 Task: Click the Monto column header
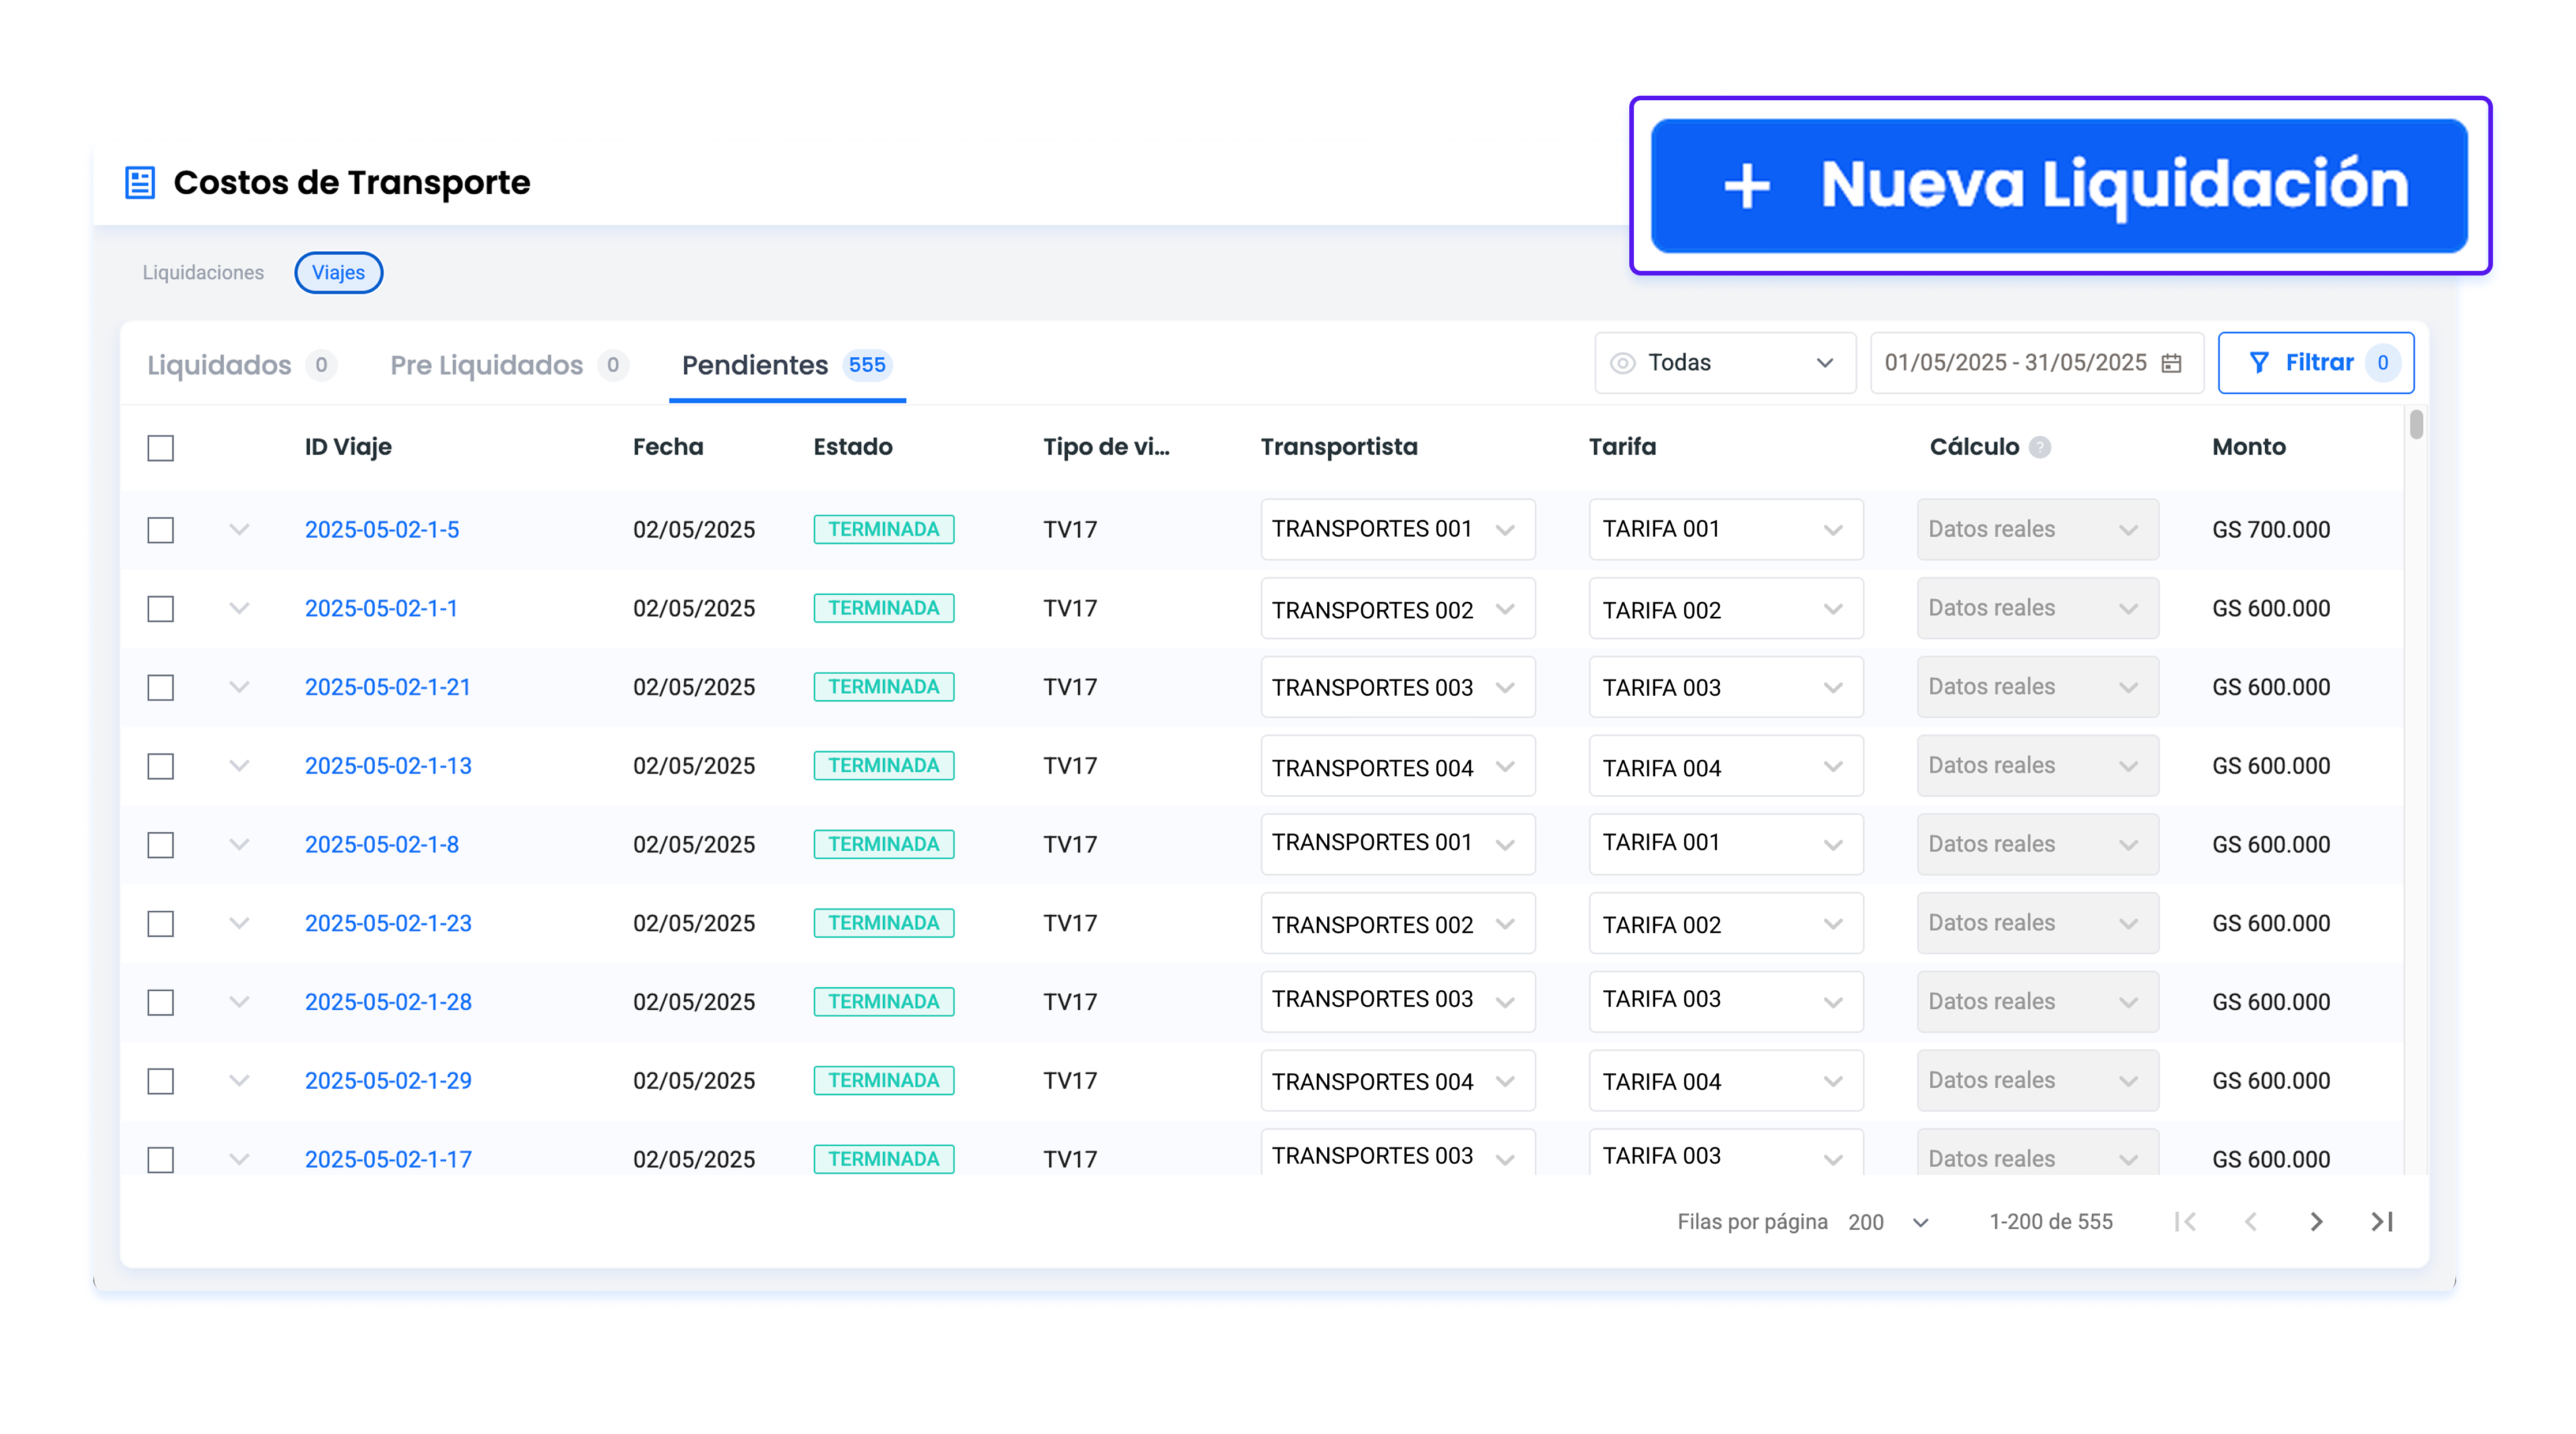coord(2249,447)
